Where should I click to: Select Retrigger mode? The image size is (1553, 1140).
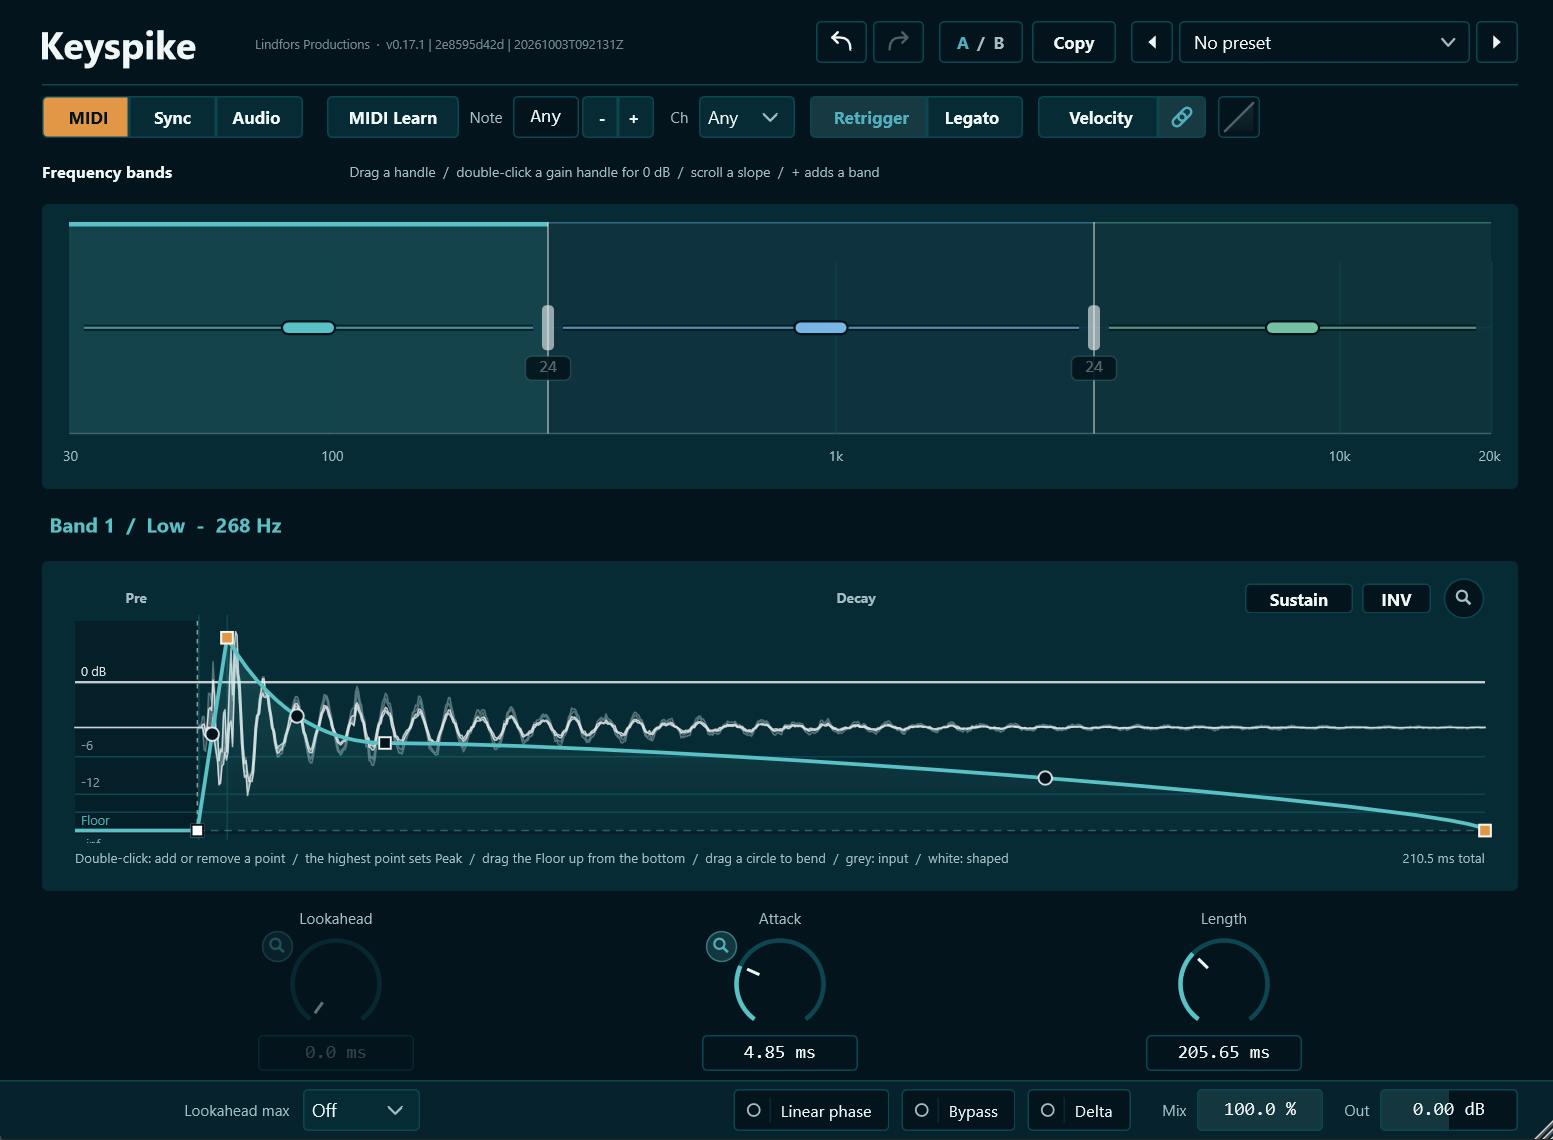tap(870, 118)
